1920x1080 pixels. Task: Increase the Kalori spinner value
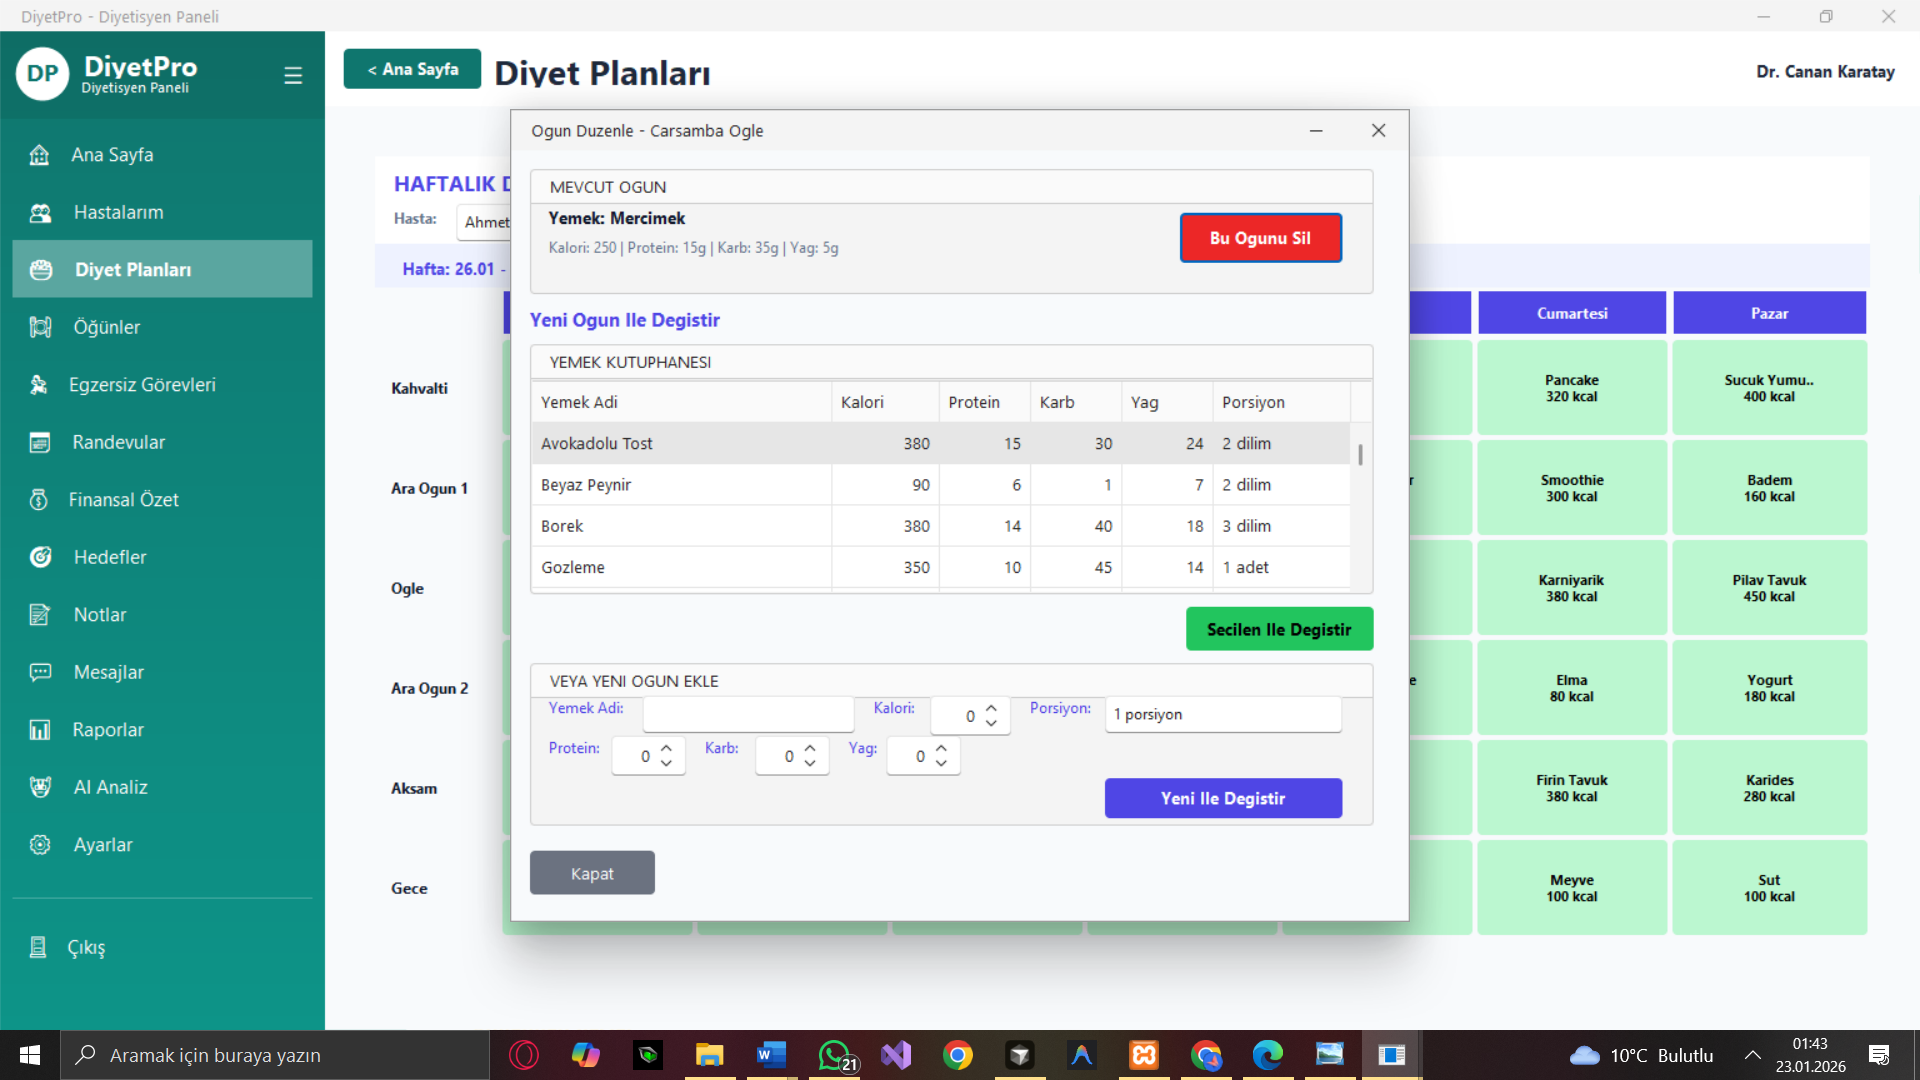coord(991,709)
